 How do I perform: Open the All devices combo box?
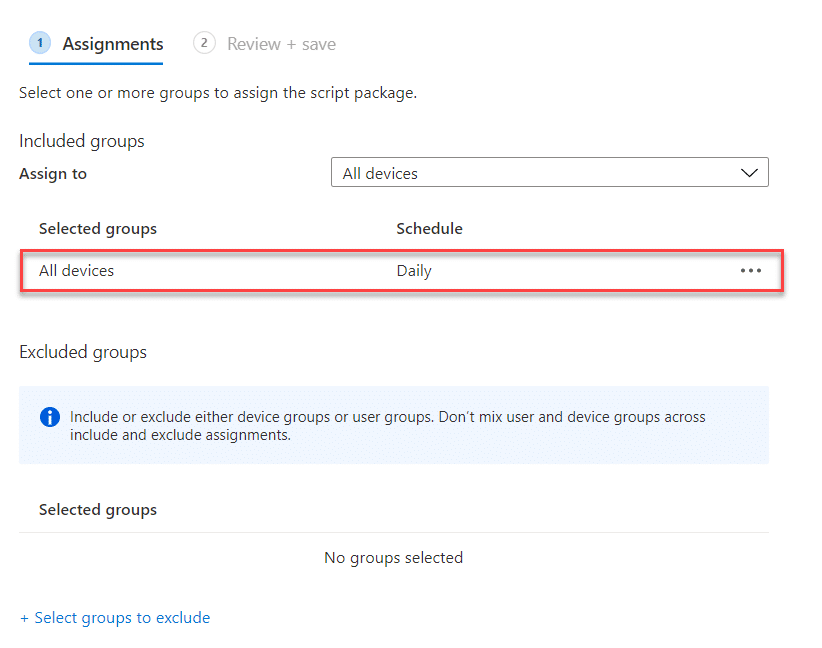pos(549,172)
